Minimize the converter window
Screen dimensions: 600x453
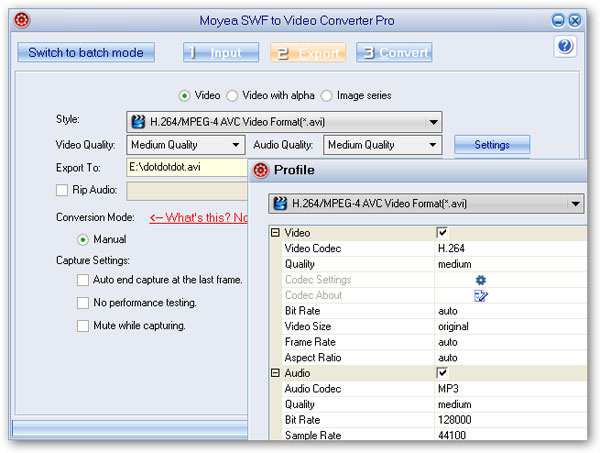tap(558, 20)
